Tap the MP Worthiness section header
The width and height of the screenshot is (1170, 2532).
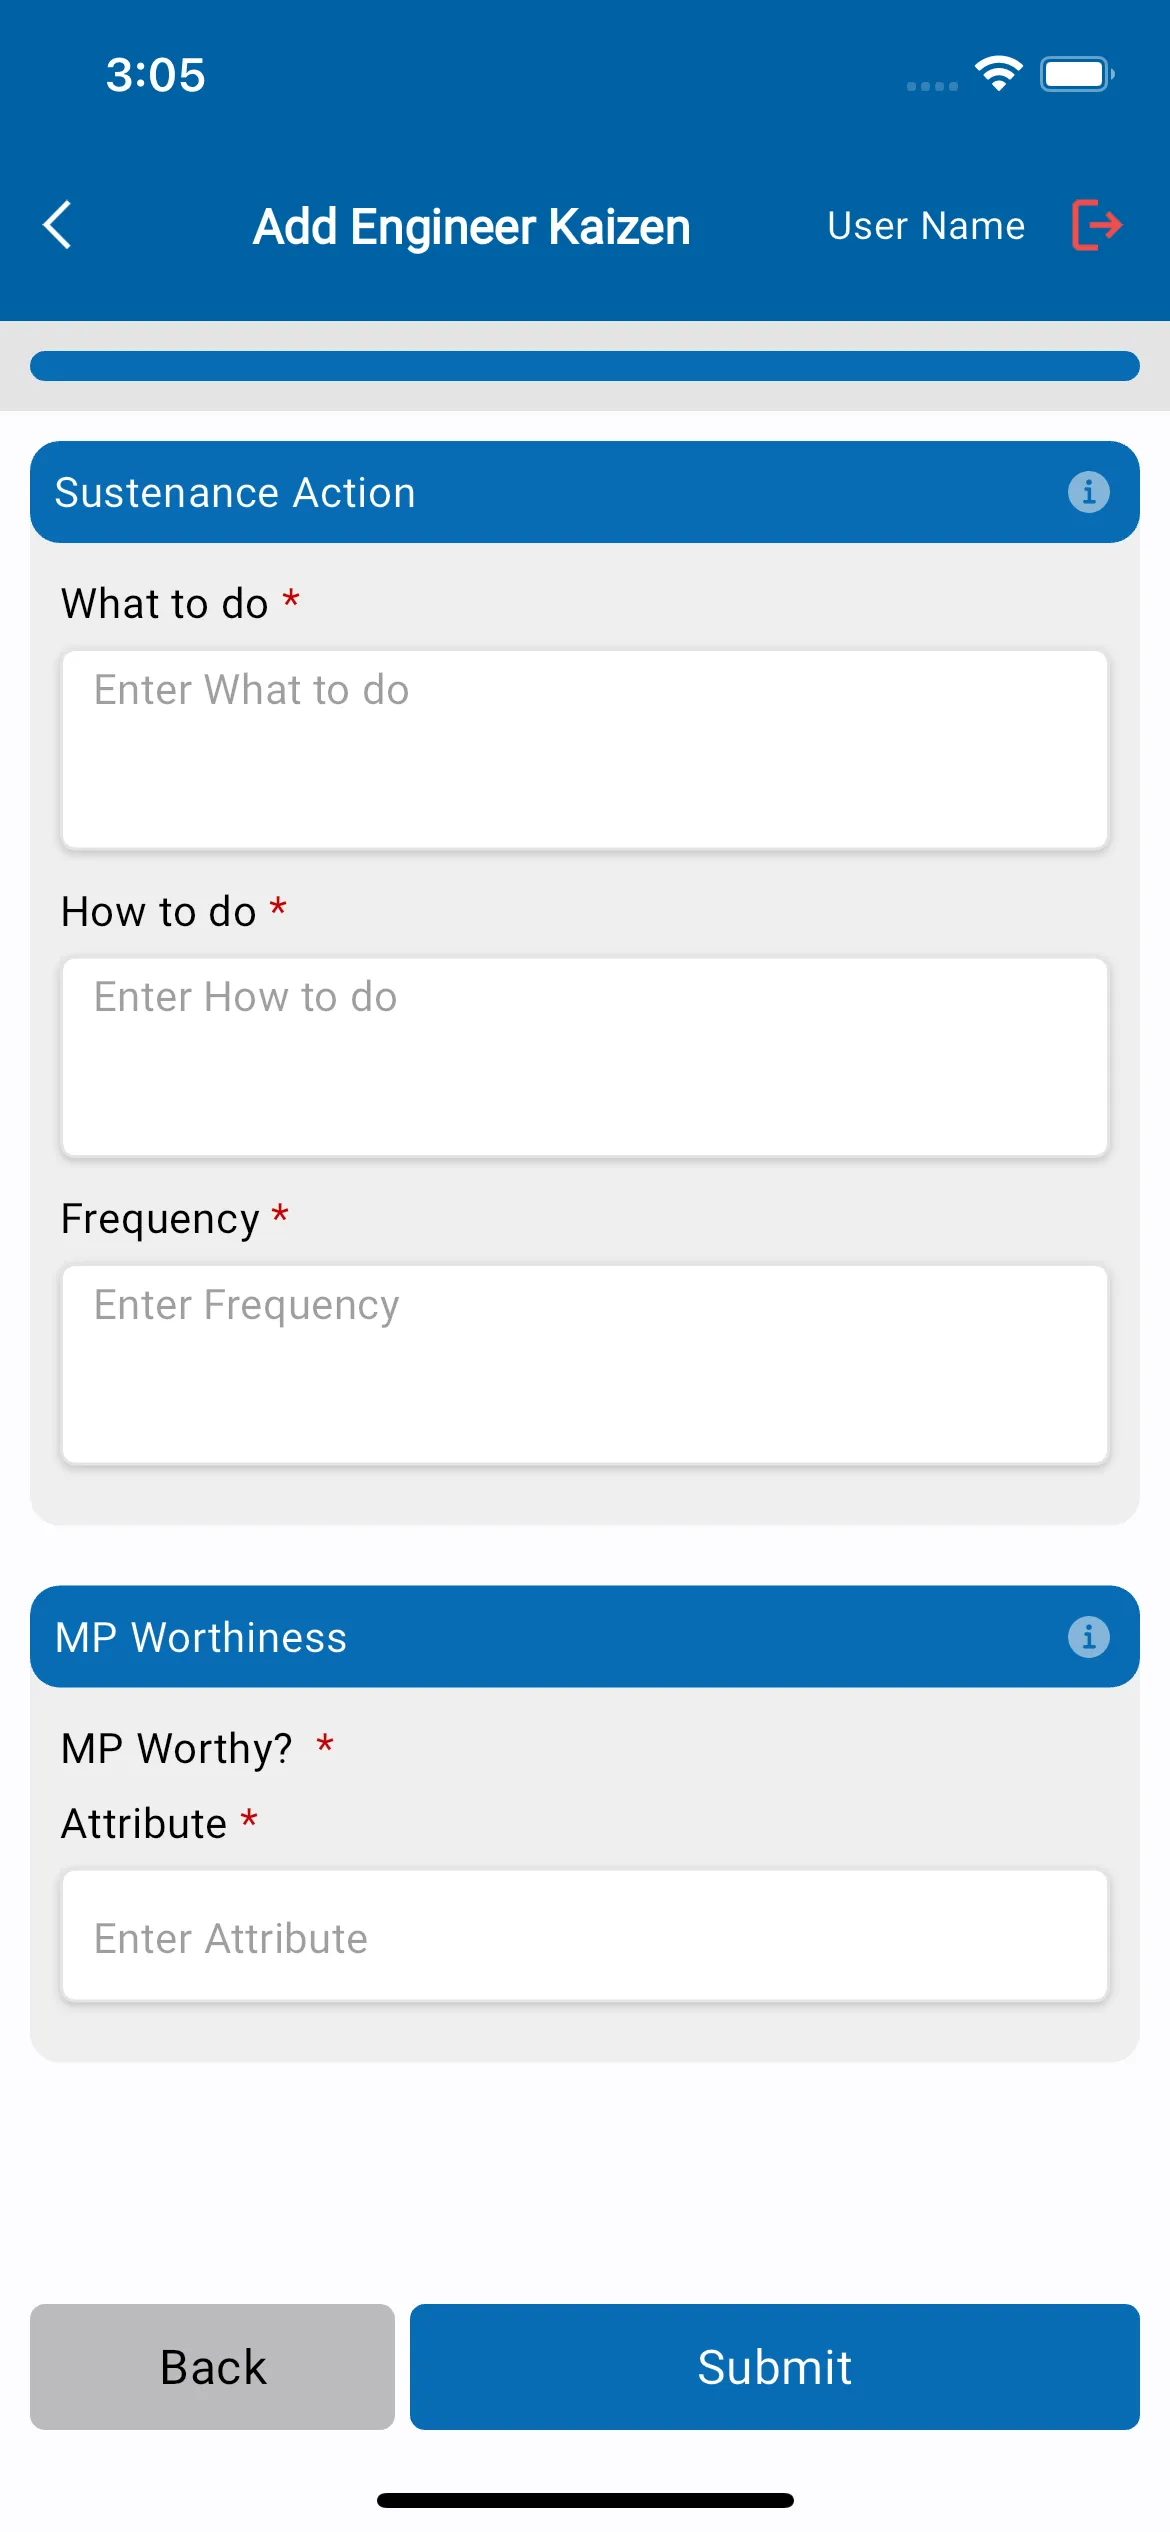pyautogui.click(x=585, y=1637)
